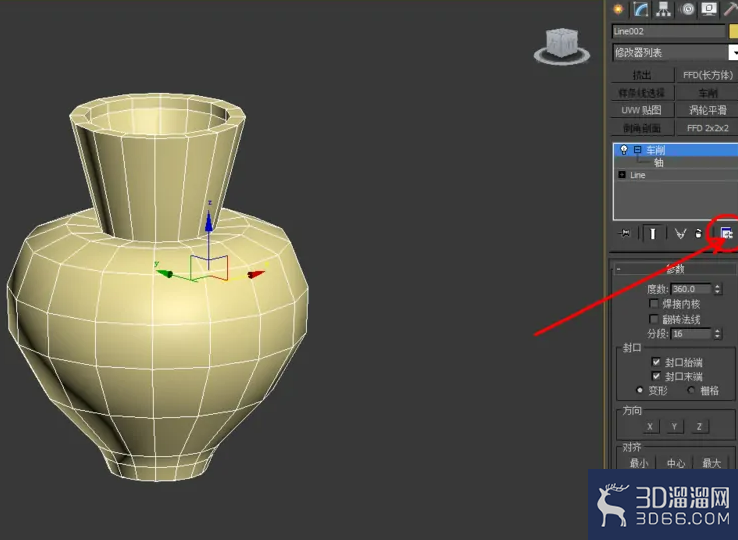Set lathe direction with the Z button

(x=699, y=427)
